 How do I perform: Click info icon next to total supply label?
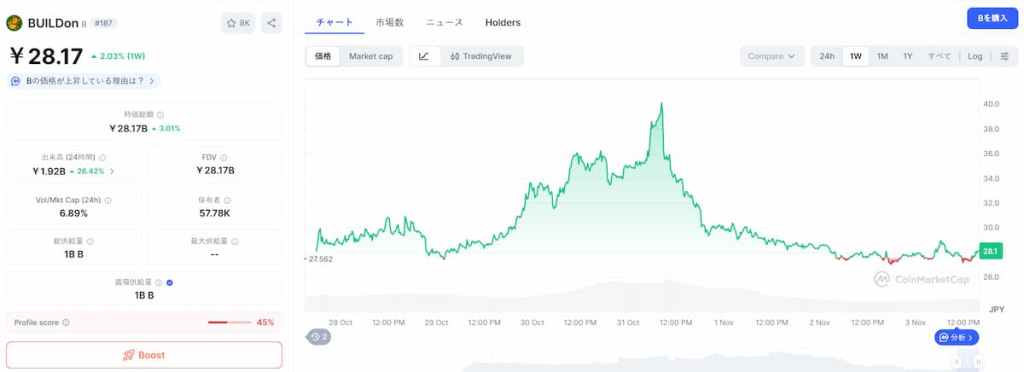(89, 241)
